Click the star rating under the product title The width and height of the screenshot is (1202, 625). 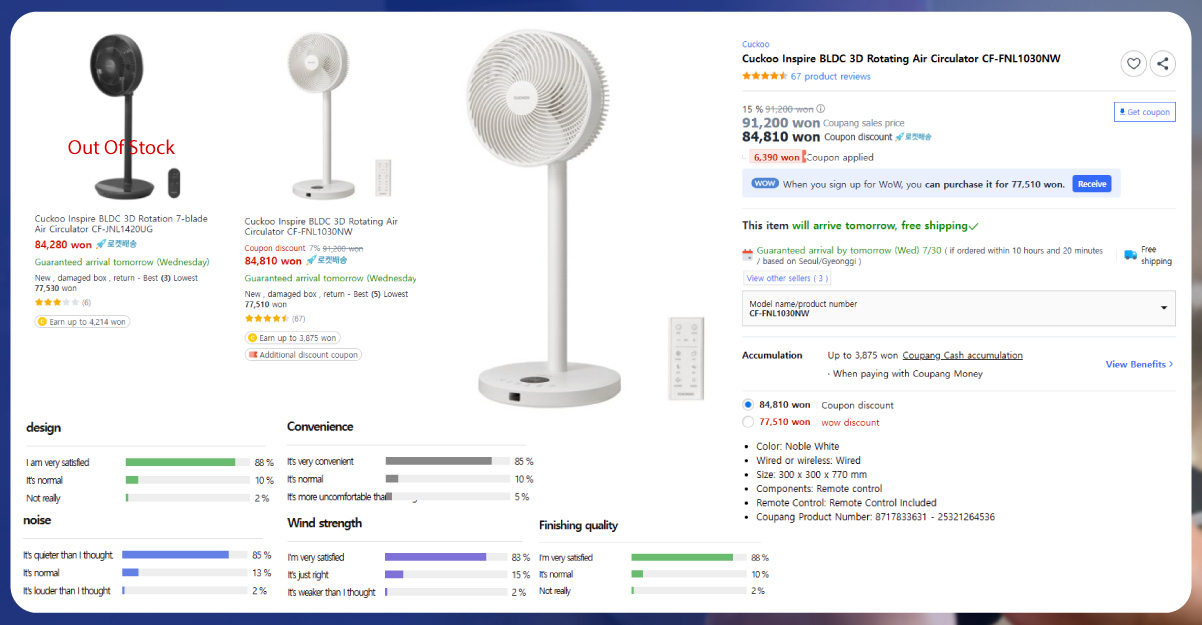coord(763,76)
